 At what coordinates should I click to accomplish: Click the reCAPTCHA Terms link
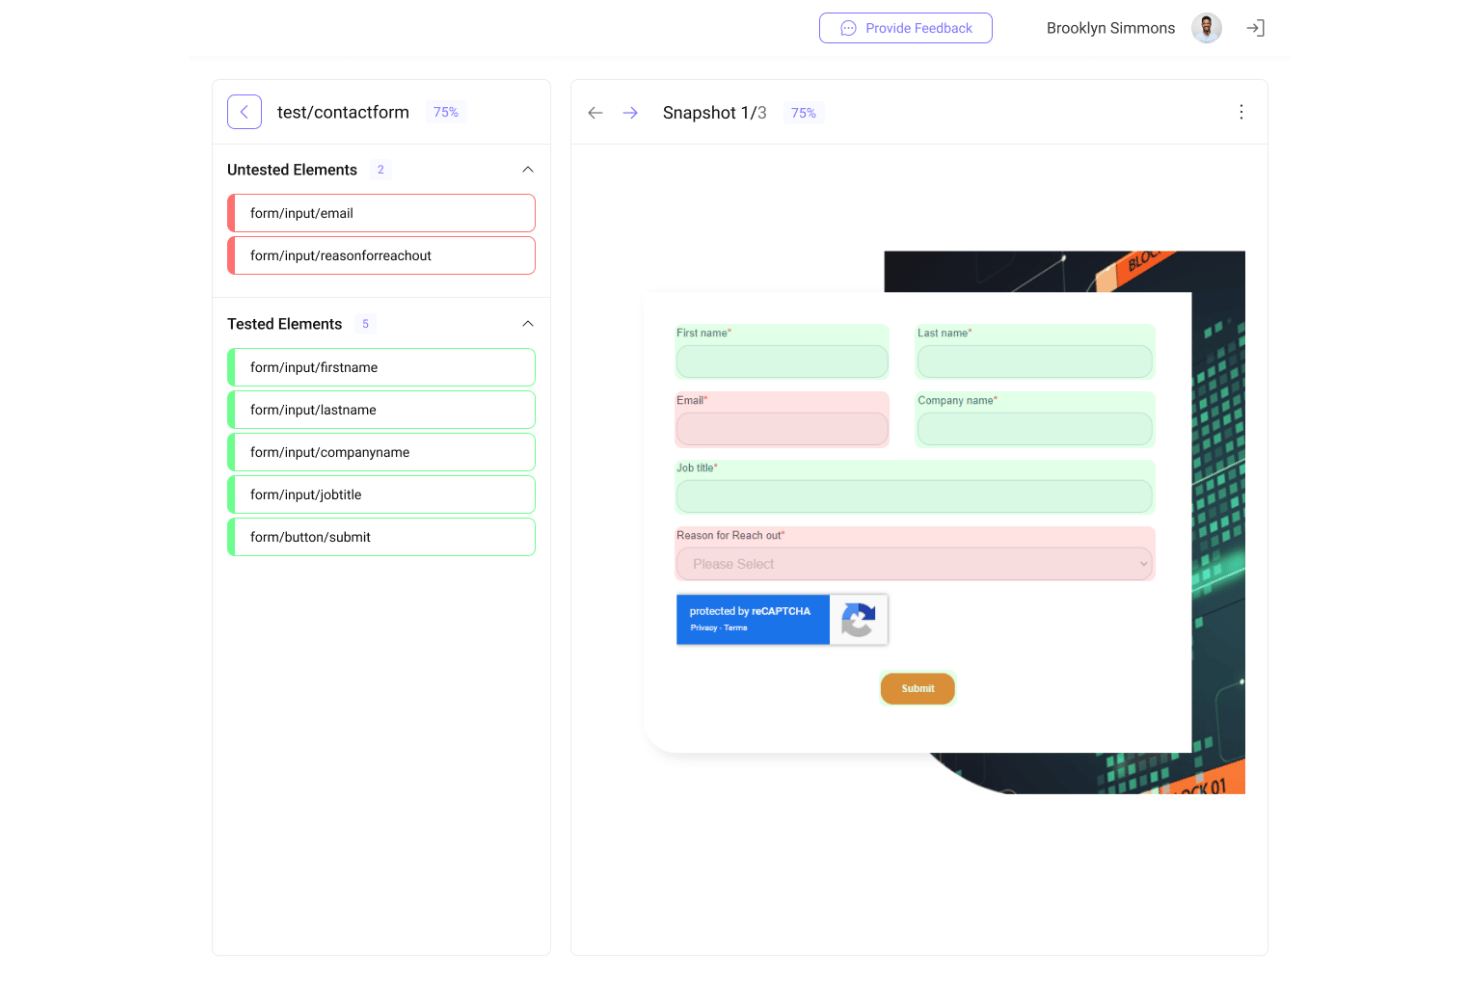coord(736,628)
